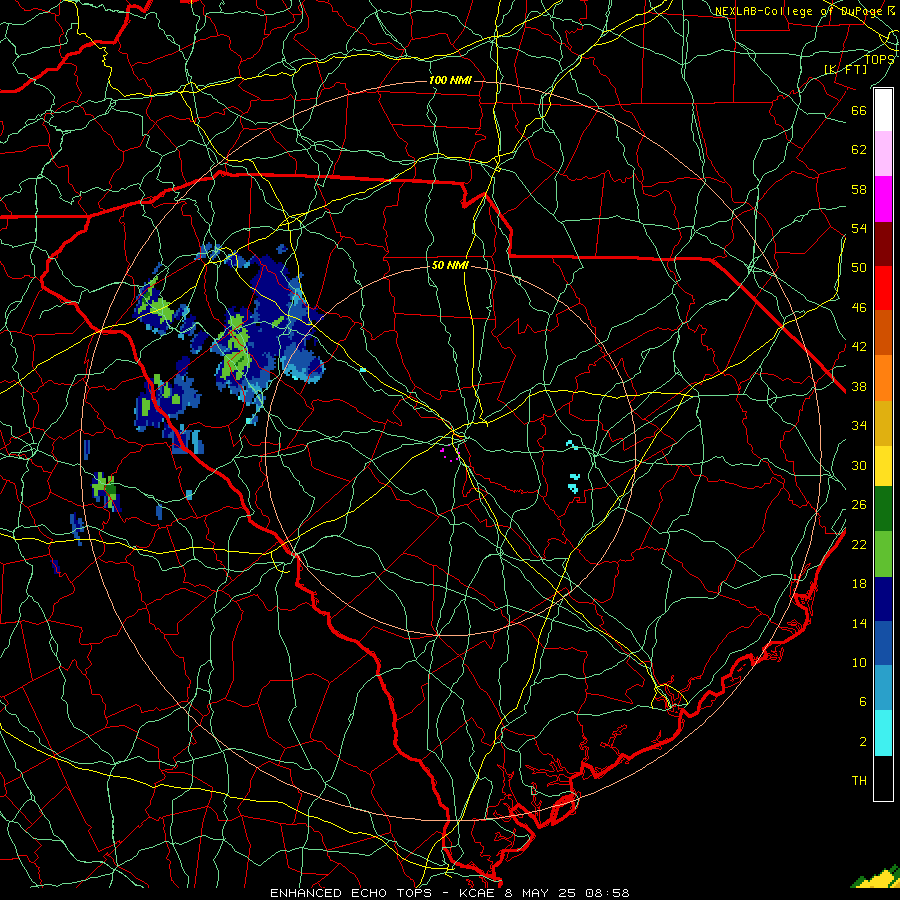
Task: Click the '18' scale value label
Action: tap(859, 584)
